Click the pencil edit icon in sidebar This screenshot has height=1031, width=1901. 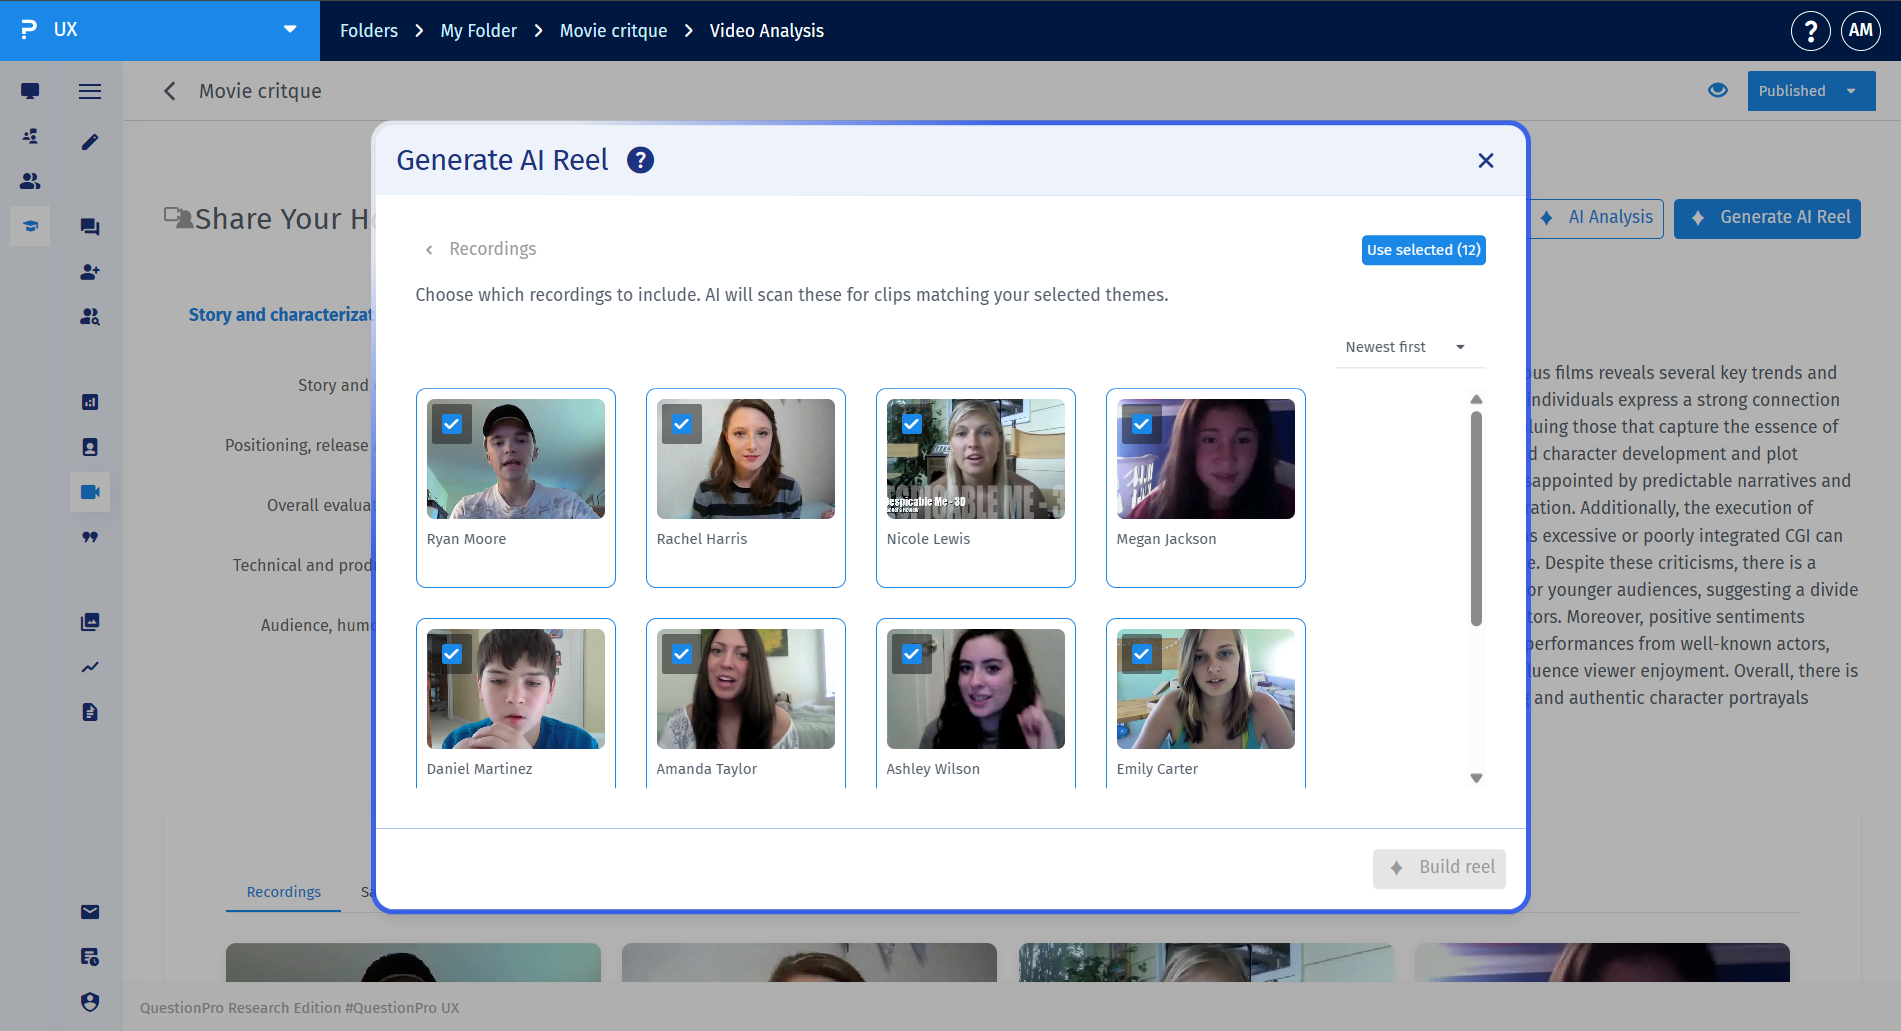[x=90, y=142]
